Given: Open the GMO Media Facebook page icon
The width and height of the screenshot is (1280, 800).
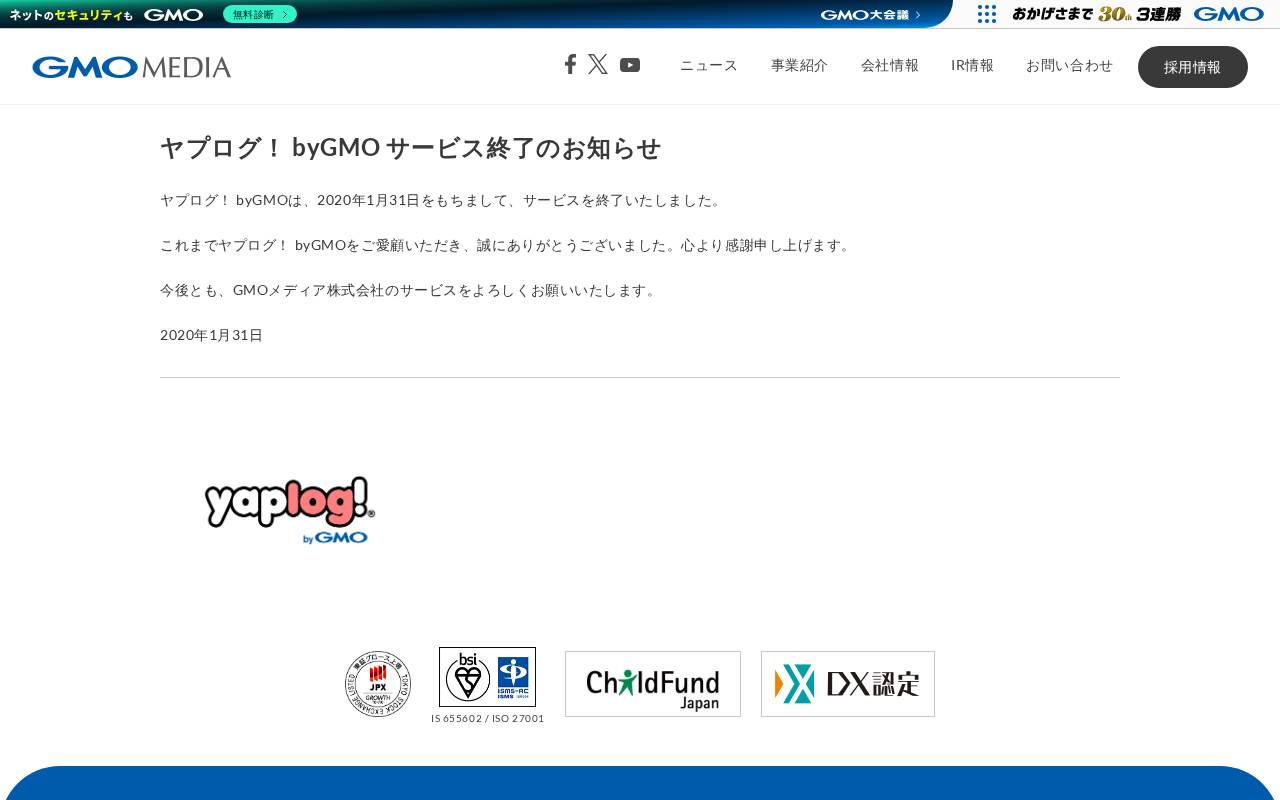Looking at the screenshot, I should tap(570, 65).
